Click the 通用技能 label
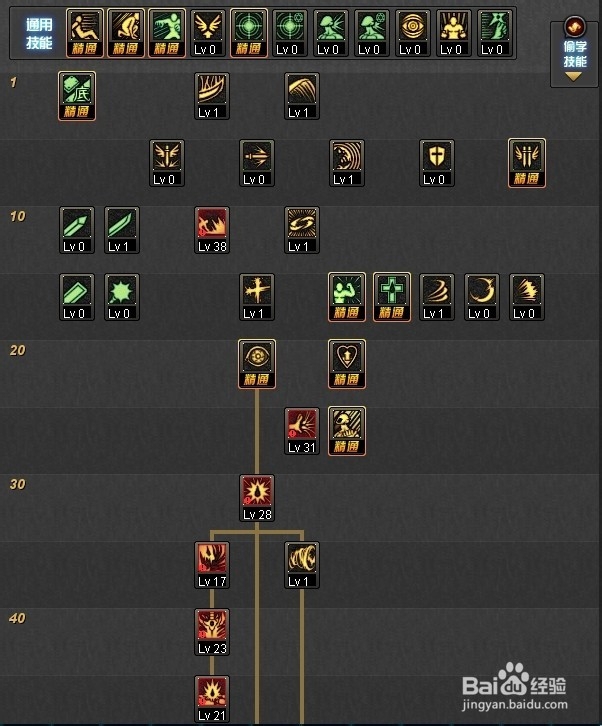Viewport: 602px width, 726px height. [x=39, y=33]
